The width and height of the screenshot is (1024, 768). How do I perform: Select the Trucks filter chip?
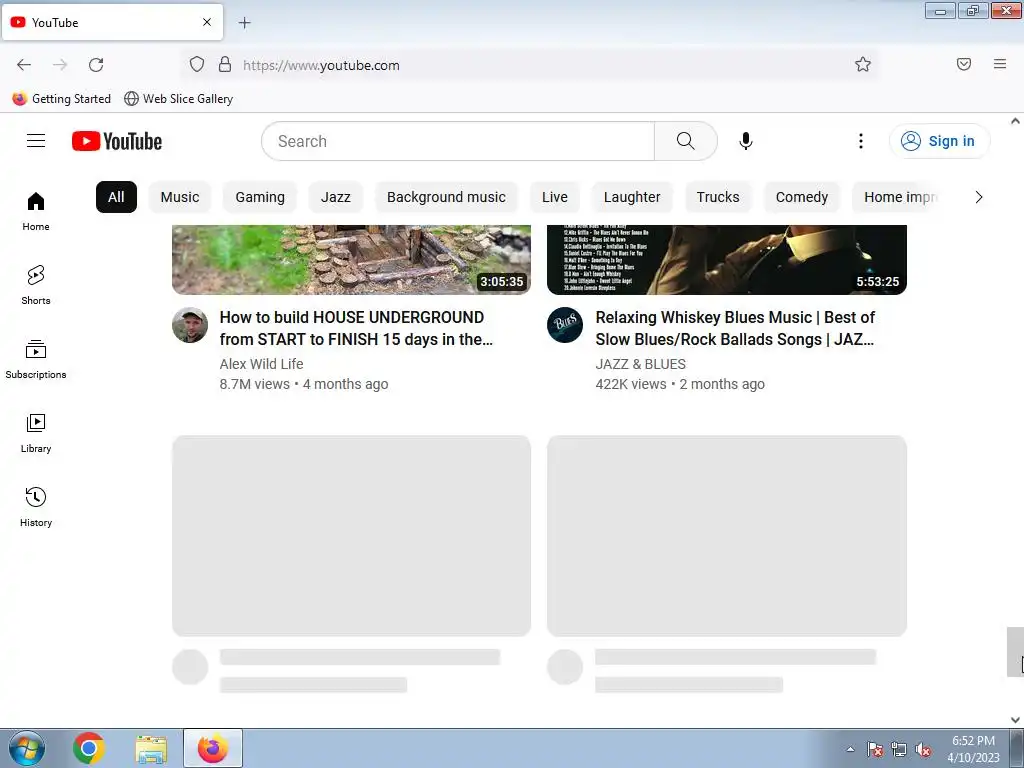718,197
